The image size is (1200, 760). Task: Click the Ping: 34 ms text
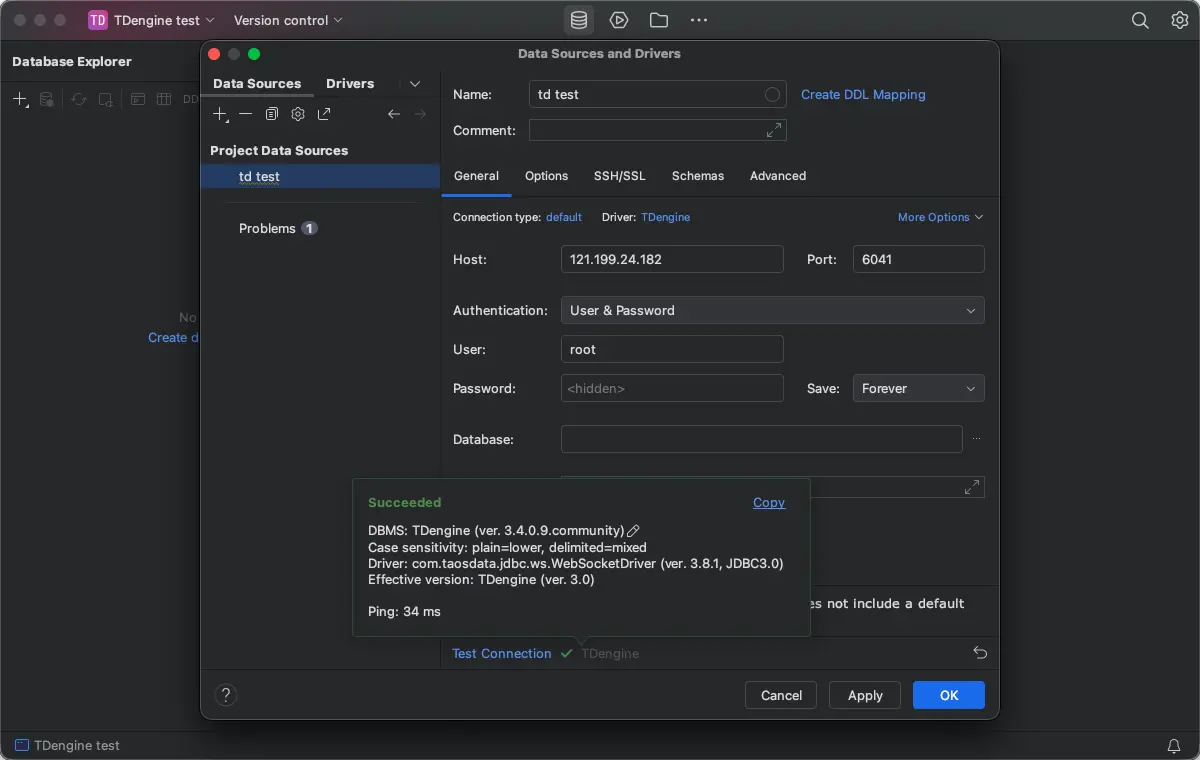[x=404, y=611]
